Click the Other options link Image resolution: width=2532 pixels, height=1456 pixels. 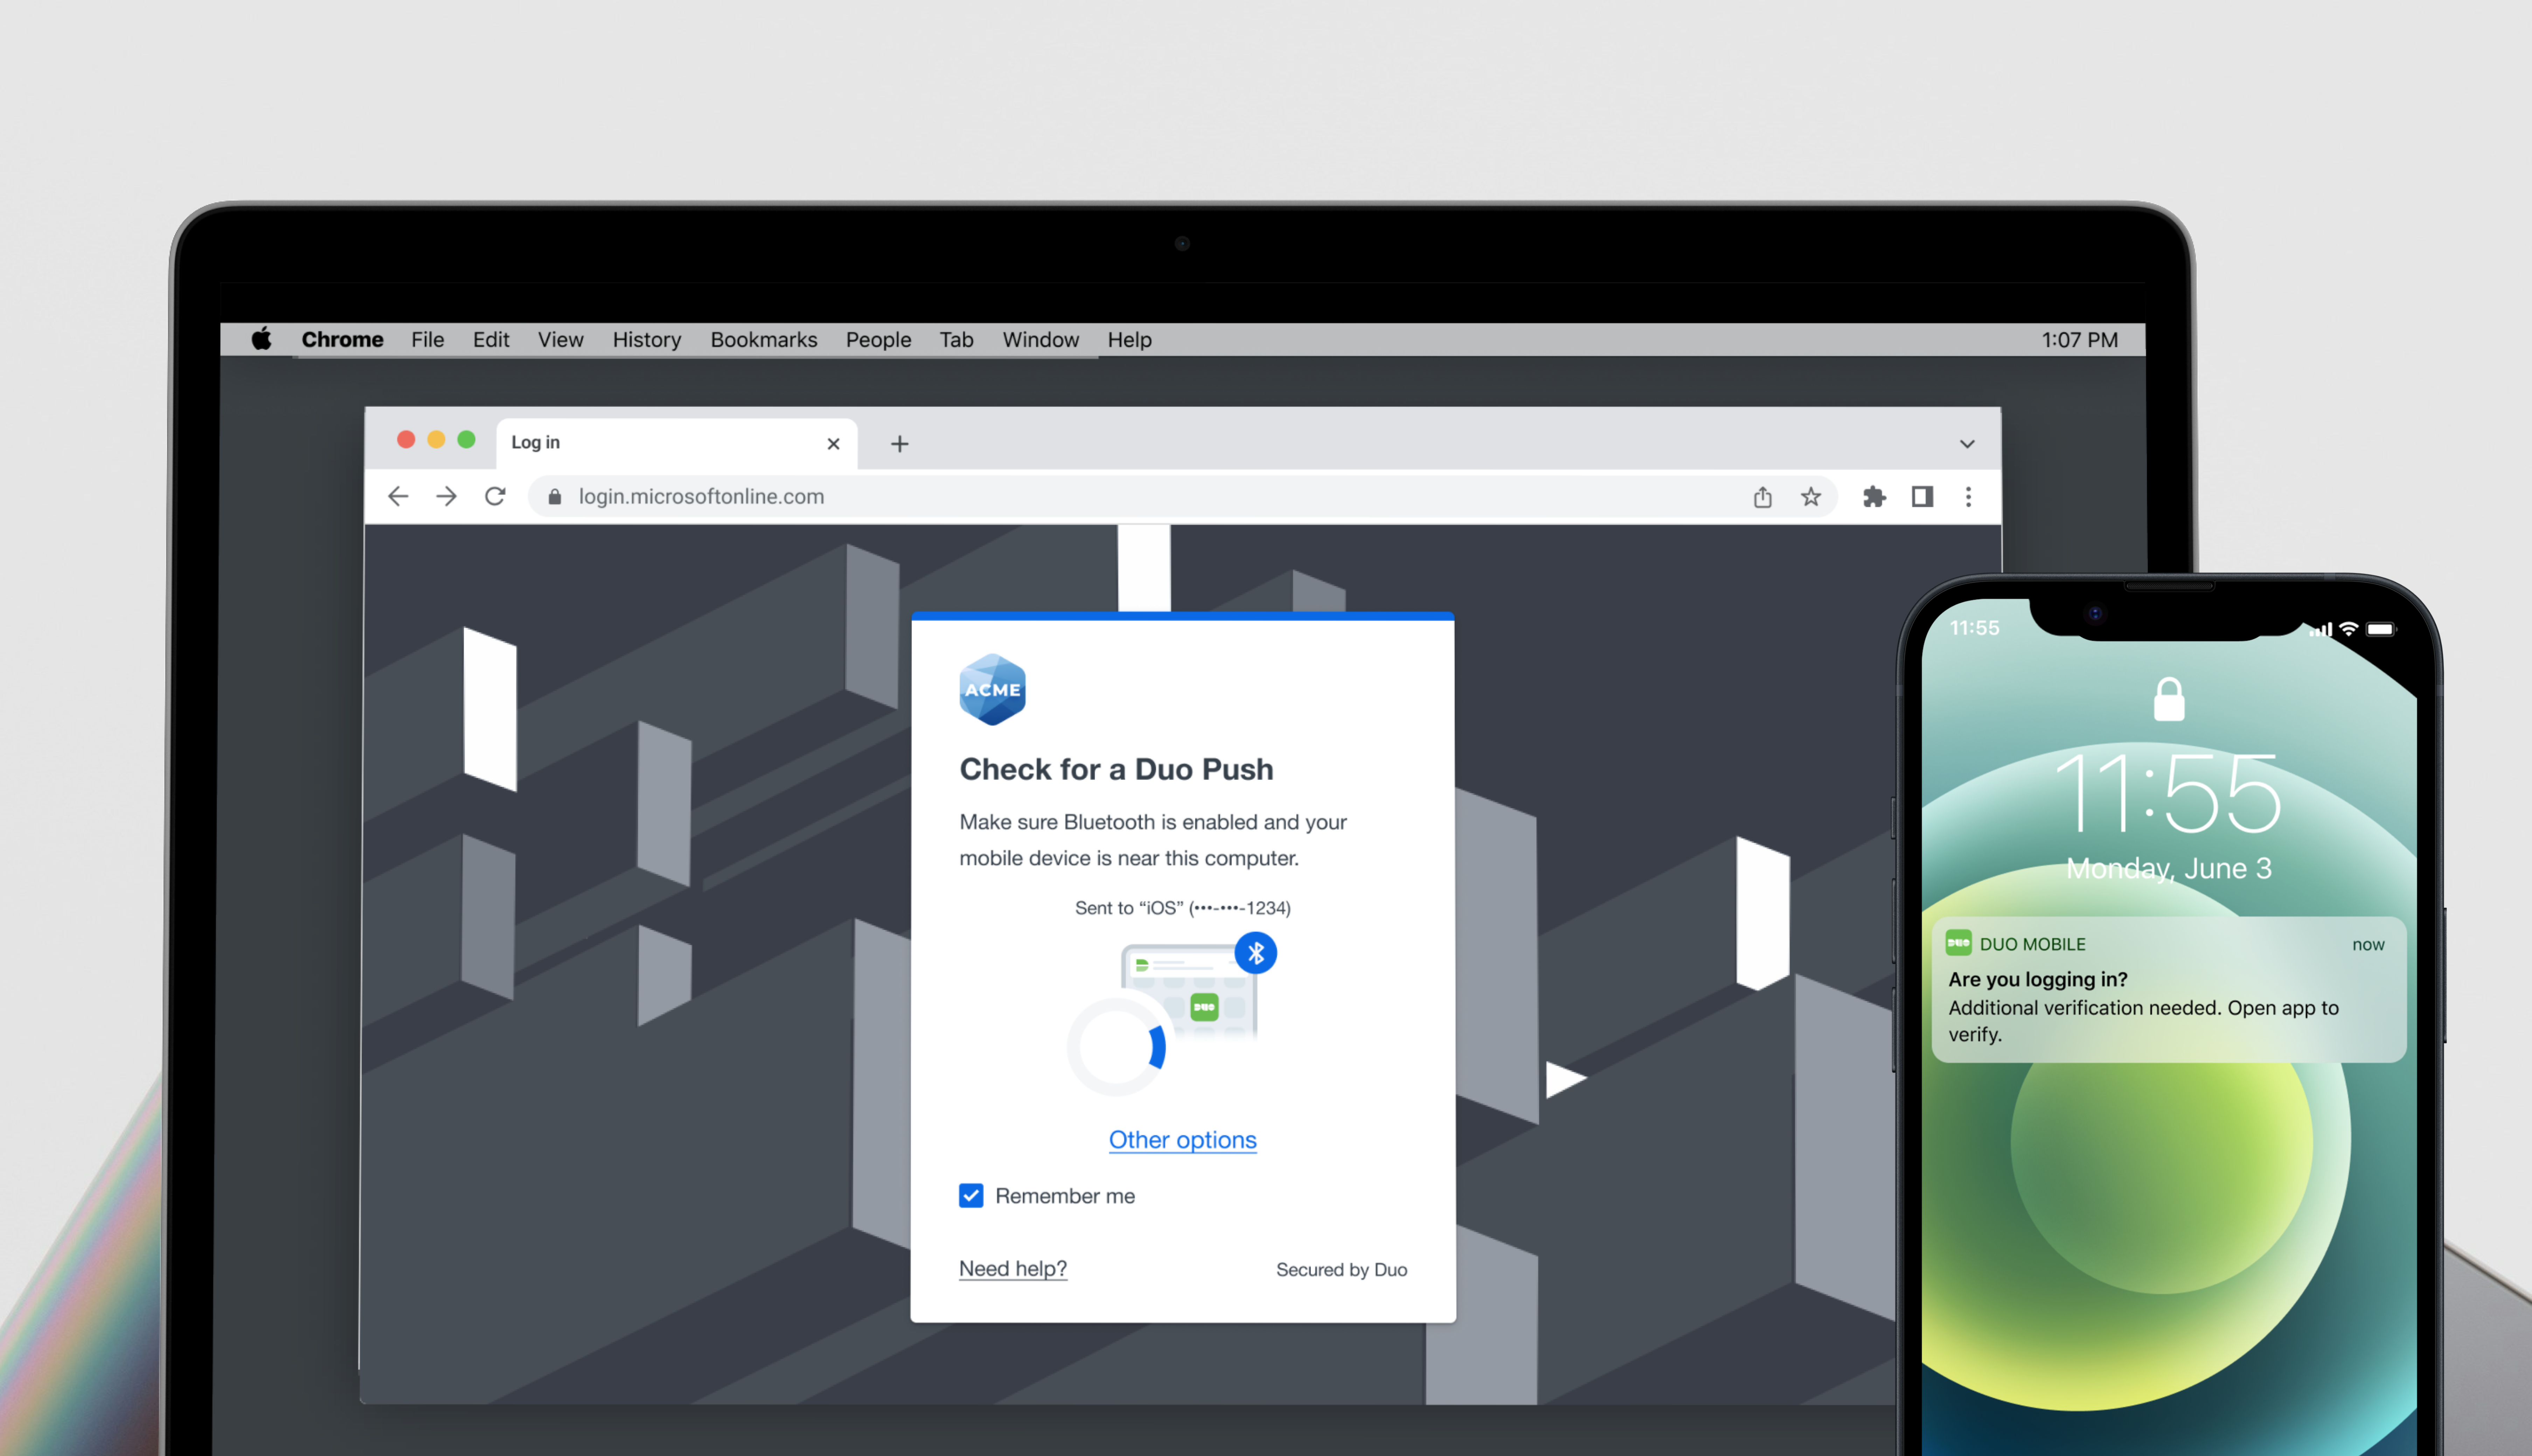pos(1182,1140)
